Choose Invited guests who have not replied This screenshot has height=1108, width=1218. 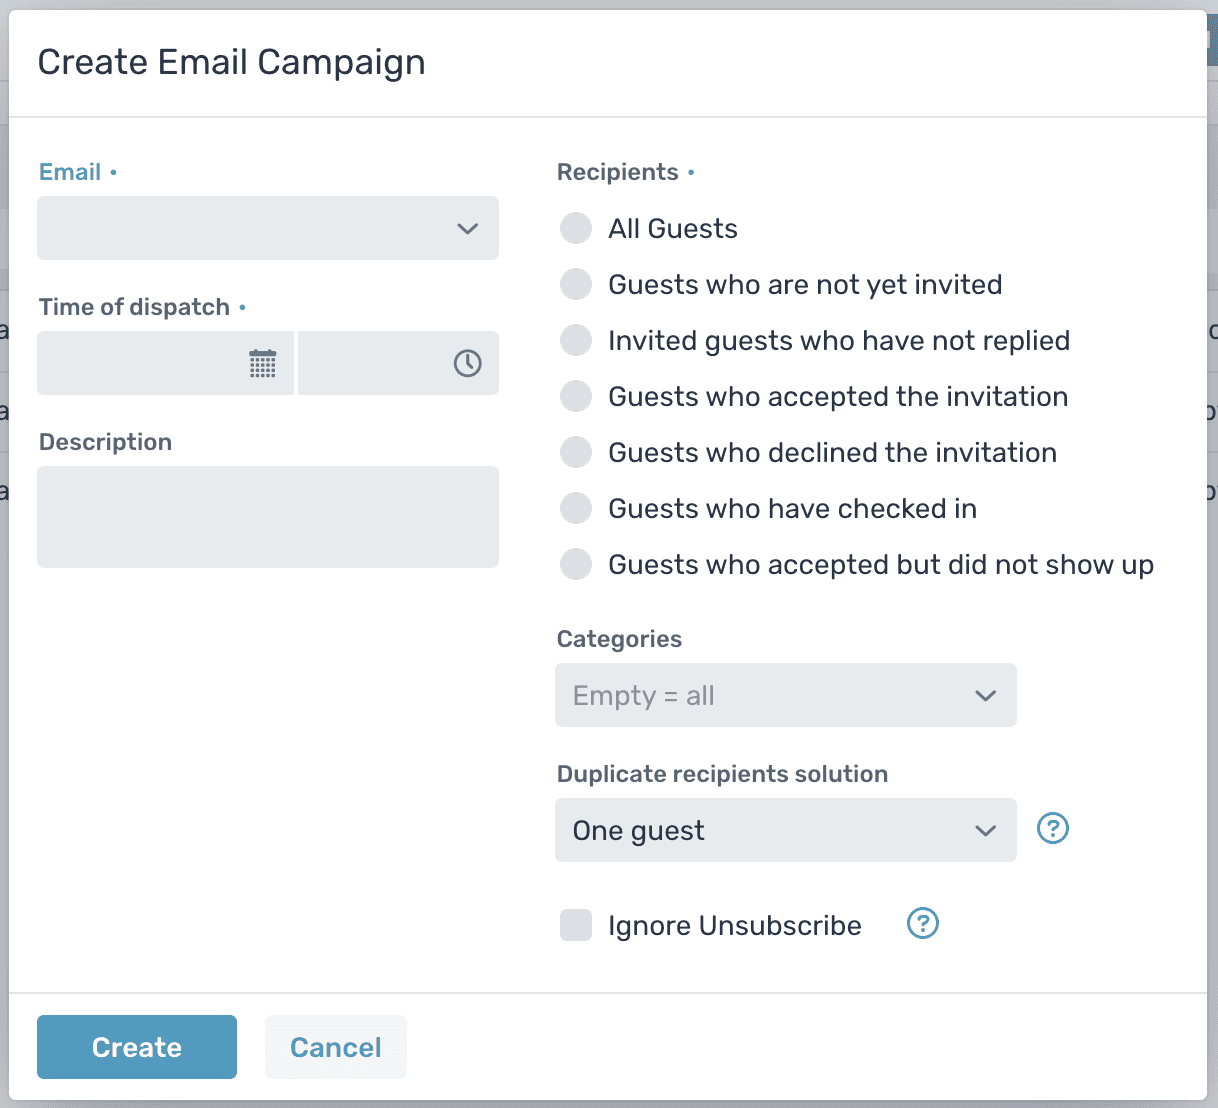coord(576,340)
